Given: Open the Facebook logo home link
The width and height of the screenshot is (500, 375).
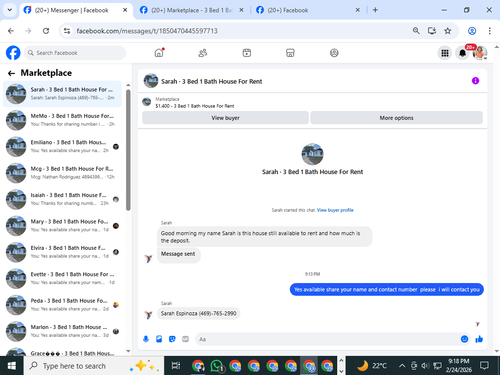Looking at the screenshot, I should pyautogui.click(x=13, y=53).
